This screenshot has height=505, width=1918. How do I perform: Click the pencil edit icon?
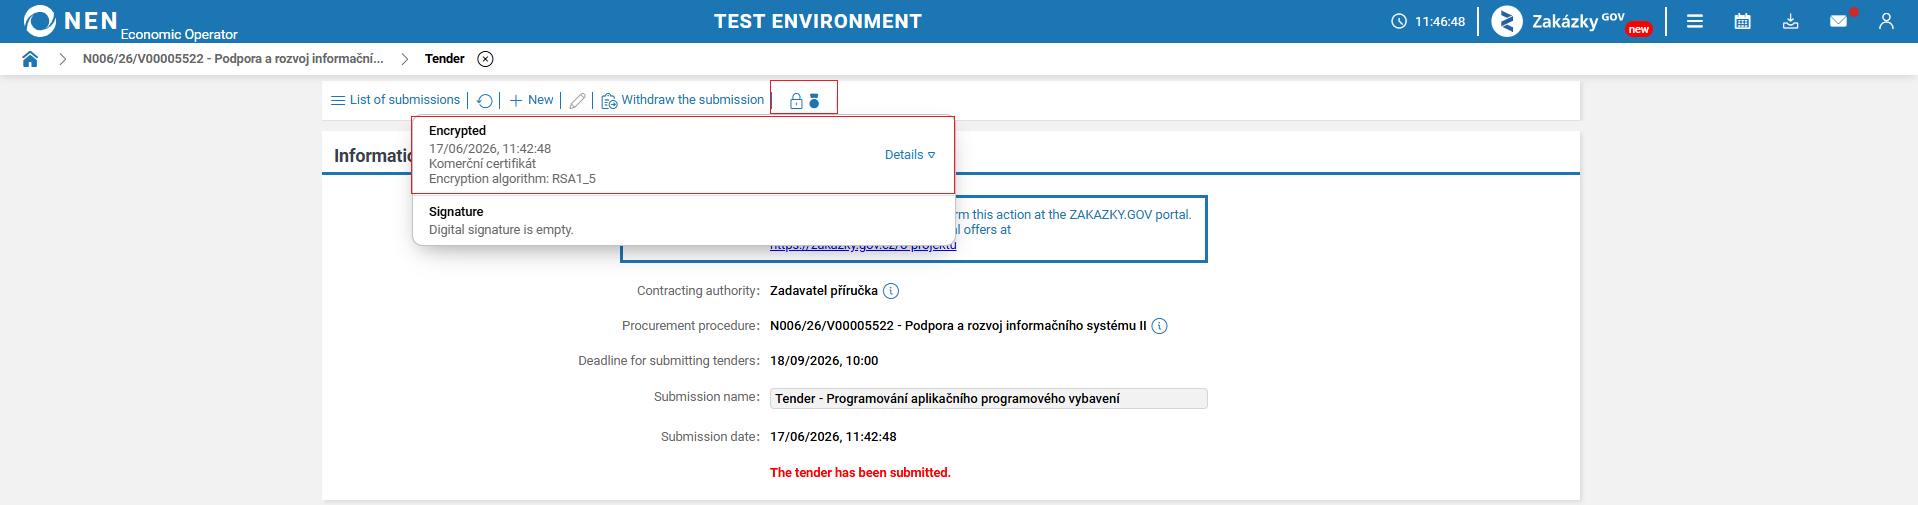coord(577,100)
